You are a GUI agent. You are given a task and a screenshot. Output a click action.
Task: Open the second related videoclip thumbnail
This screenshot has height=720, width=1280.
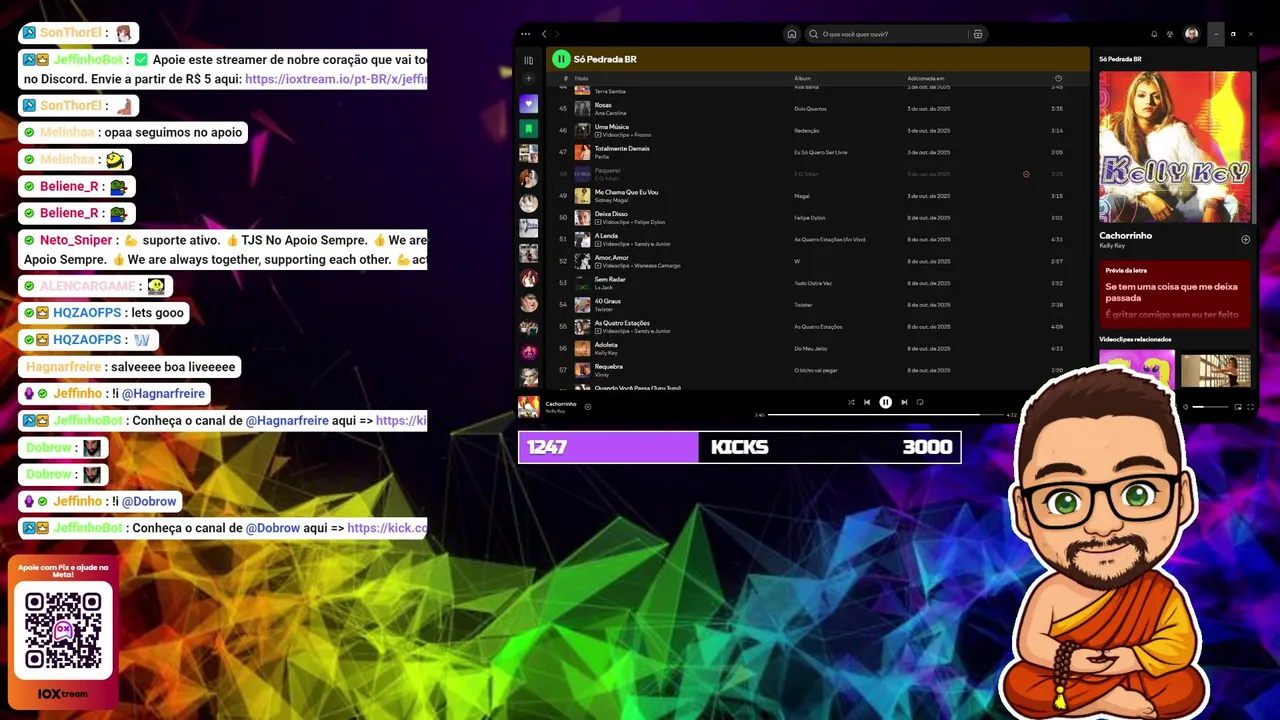[x=1216, y=369]
